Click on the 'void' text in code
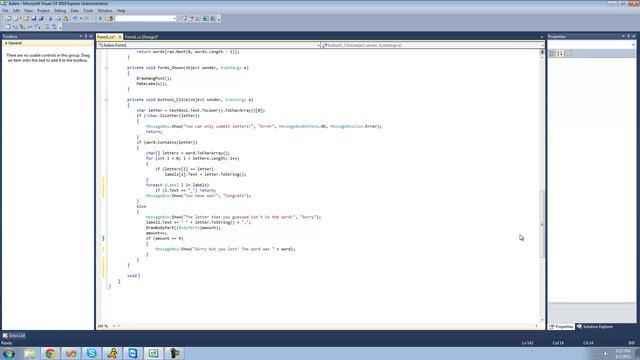 (x=132, y=276)
